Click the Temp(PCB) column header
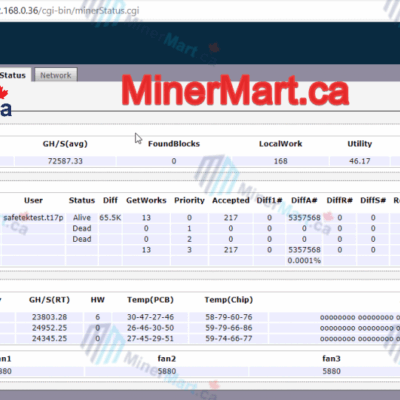The height and width of the screenshot is (400, 400). (x=150, y=300)
